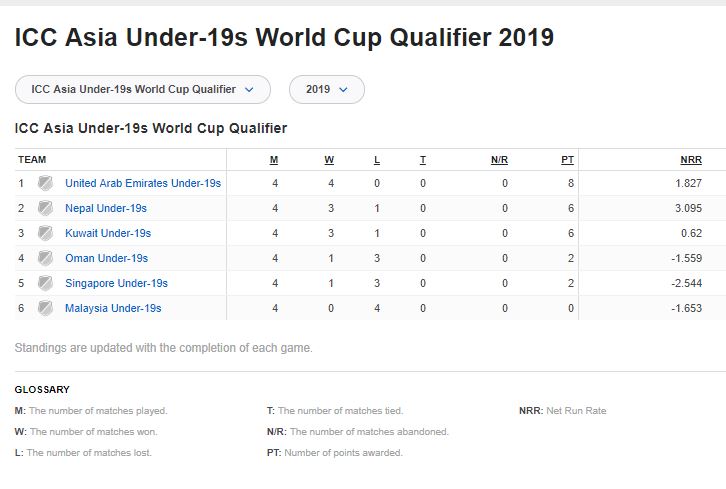Click the NRR column header
Image resolution: width=726 pixels, height=489 pixels.
click(691, 160)
